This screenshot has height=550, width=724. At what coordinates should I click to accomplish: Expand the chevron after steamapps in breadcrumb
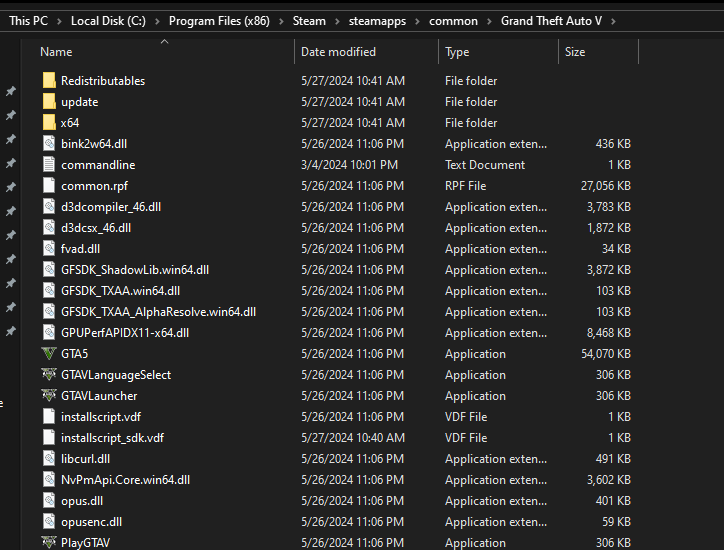[417, 21]
